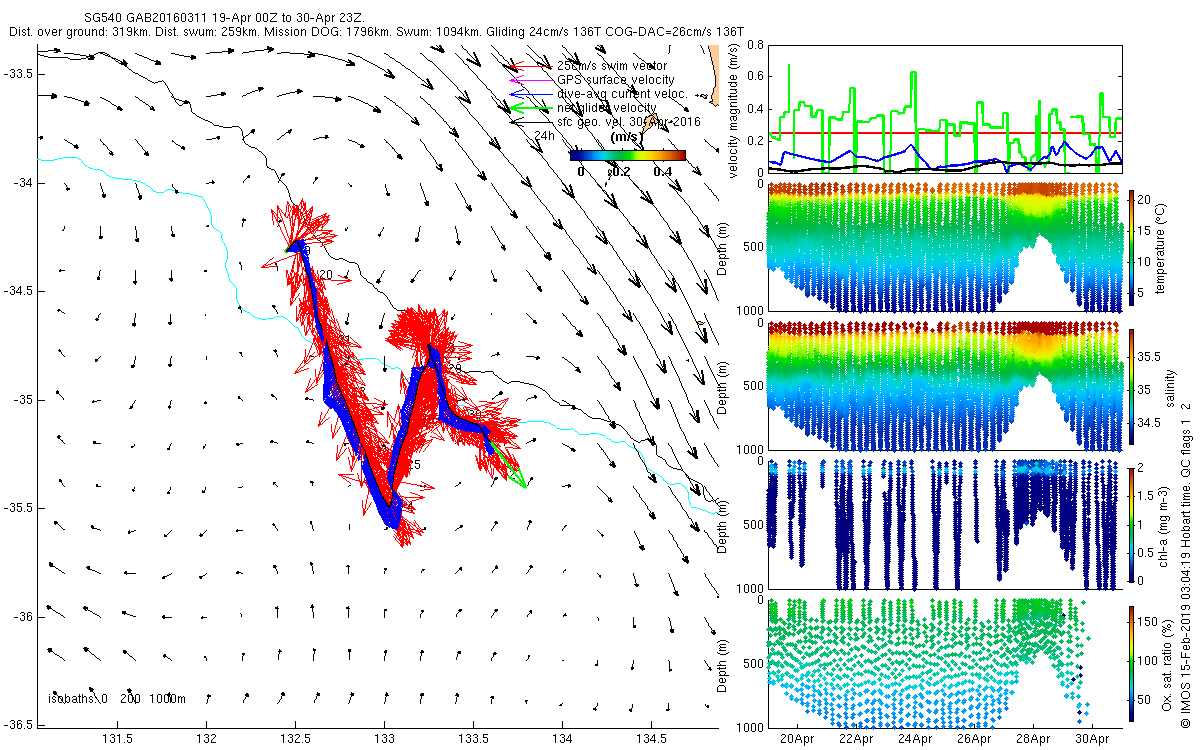Click longitude tick label 131.5
The image size is (1200, 750).
(118, 739)
